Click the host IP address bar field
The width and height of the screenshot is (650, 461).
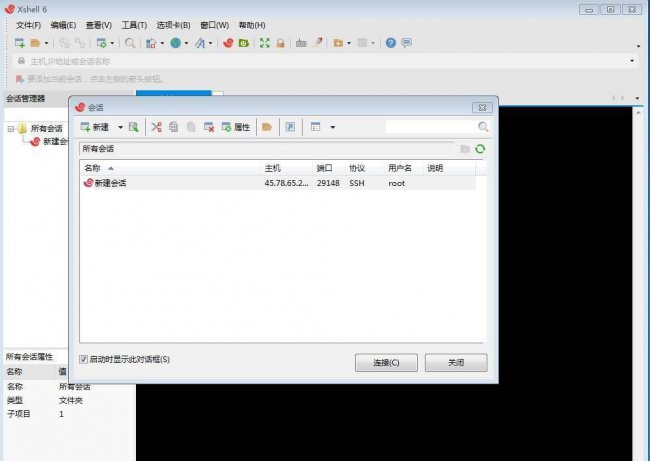point(325,61)
